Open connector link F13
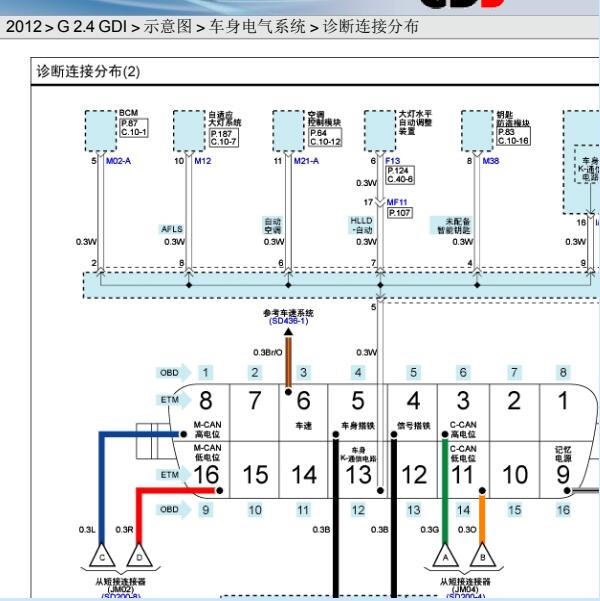600x601 pixels. [x=393, y=161]
